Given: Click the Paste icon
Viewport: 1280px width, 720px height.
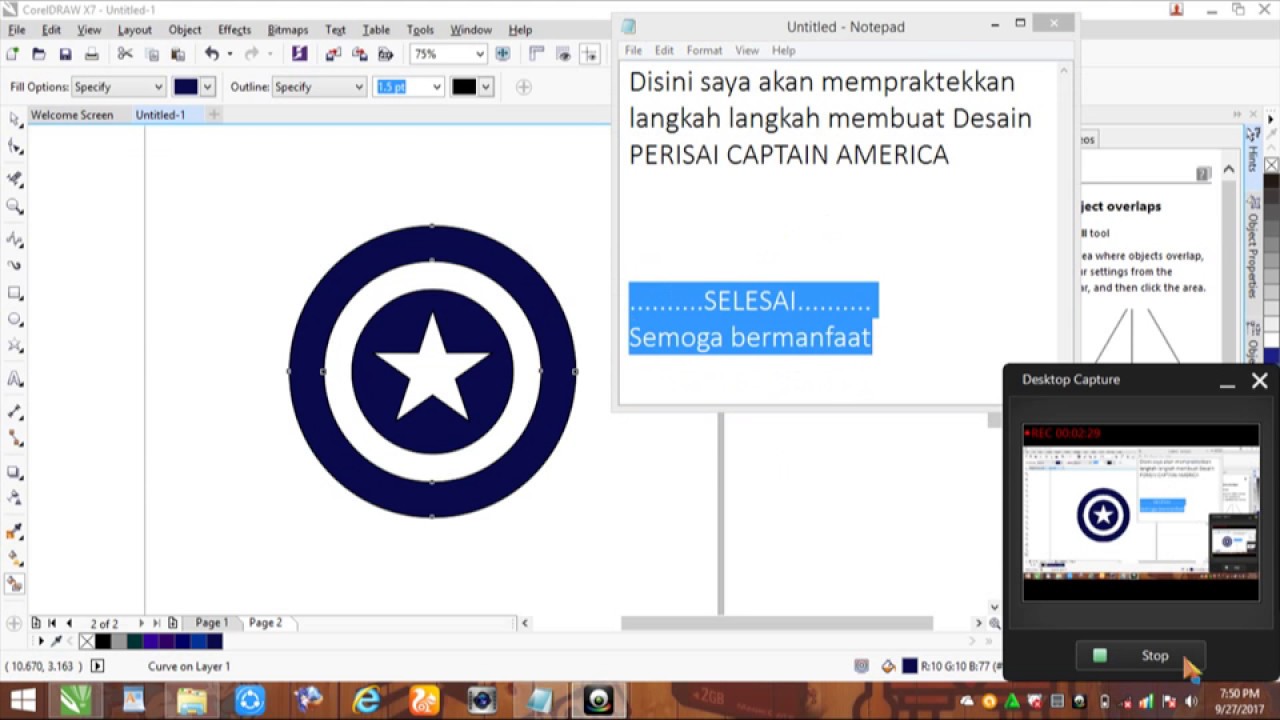Looking at the screenshot, I should [178, 54].
